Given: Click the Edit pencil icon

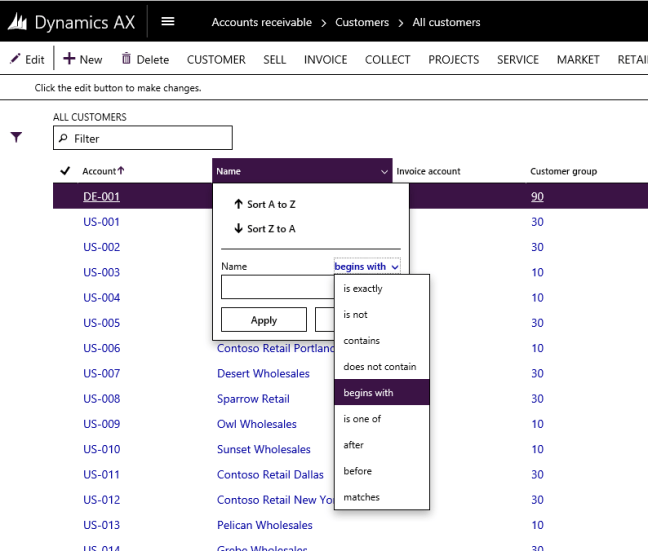Looking at the screenshot, I should pyautogui.click(x=15, y=59).
